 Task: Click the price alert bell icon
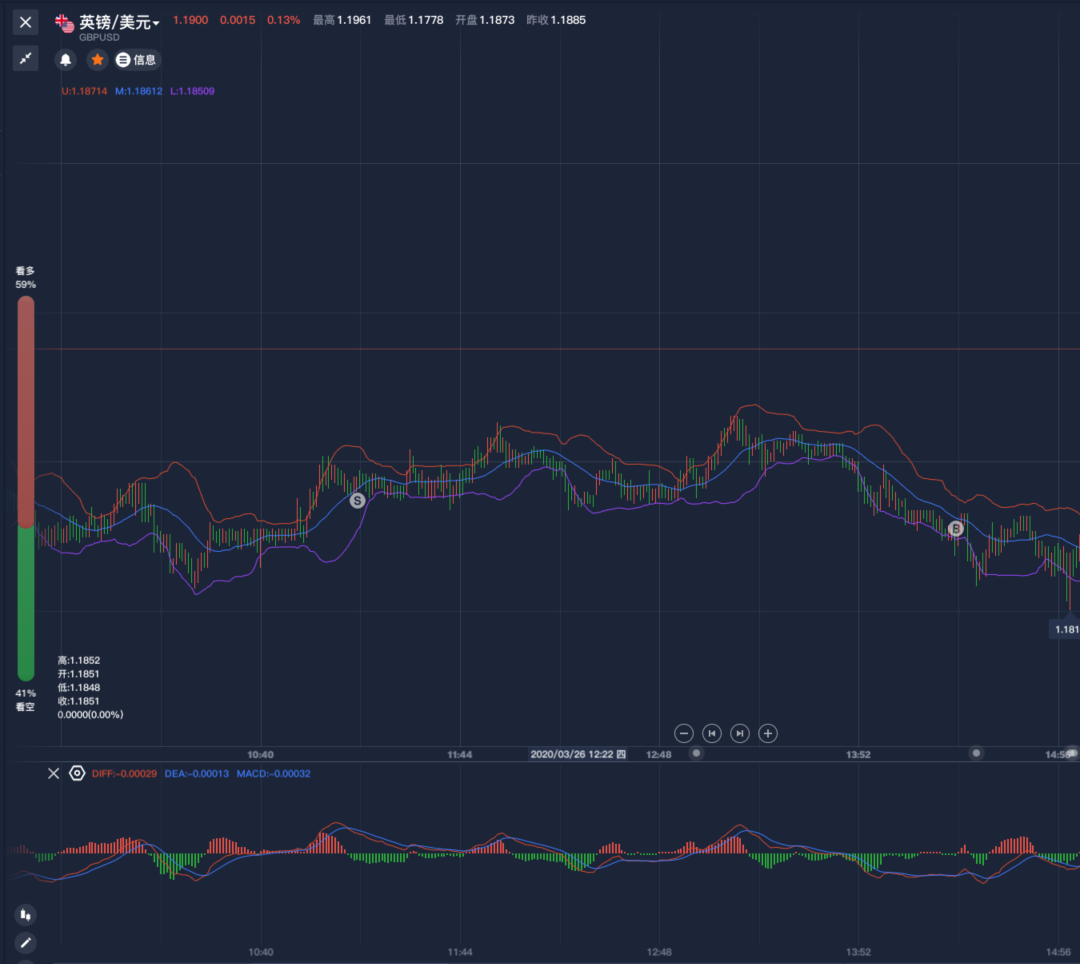tap(66, 60)
